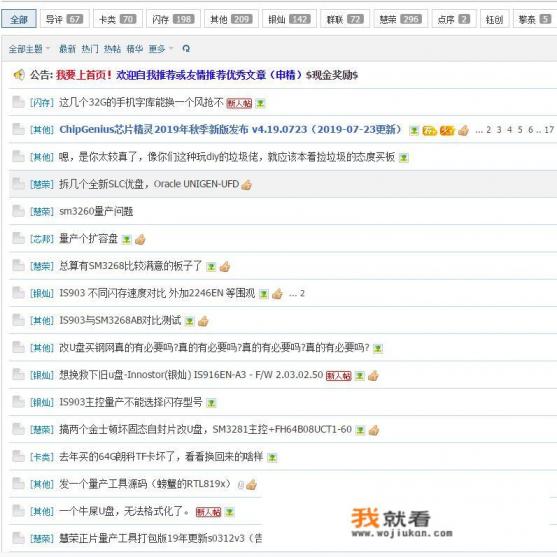Click thumbs-up on IS916EN-A3 thread
This screenshot has width=557, height=557.
click(373, 376)
